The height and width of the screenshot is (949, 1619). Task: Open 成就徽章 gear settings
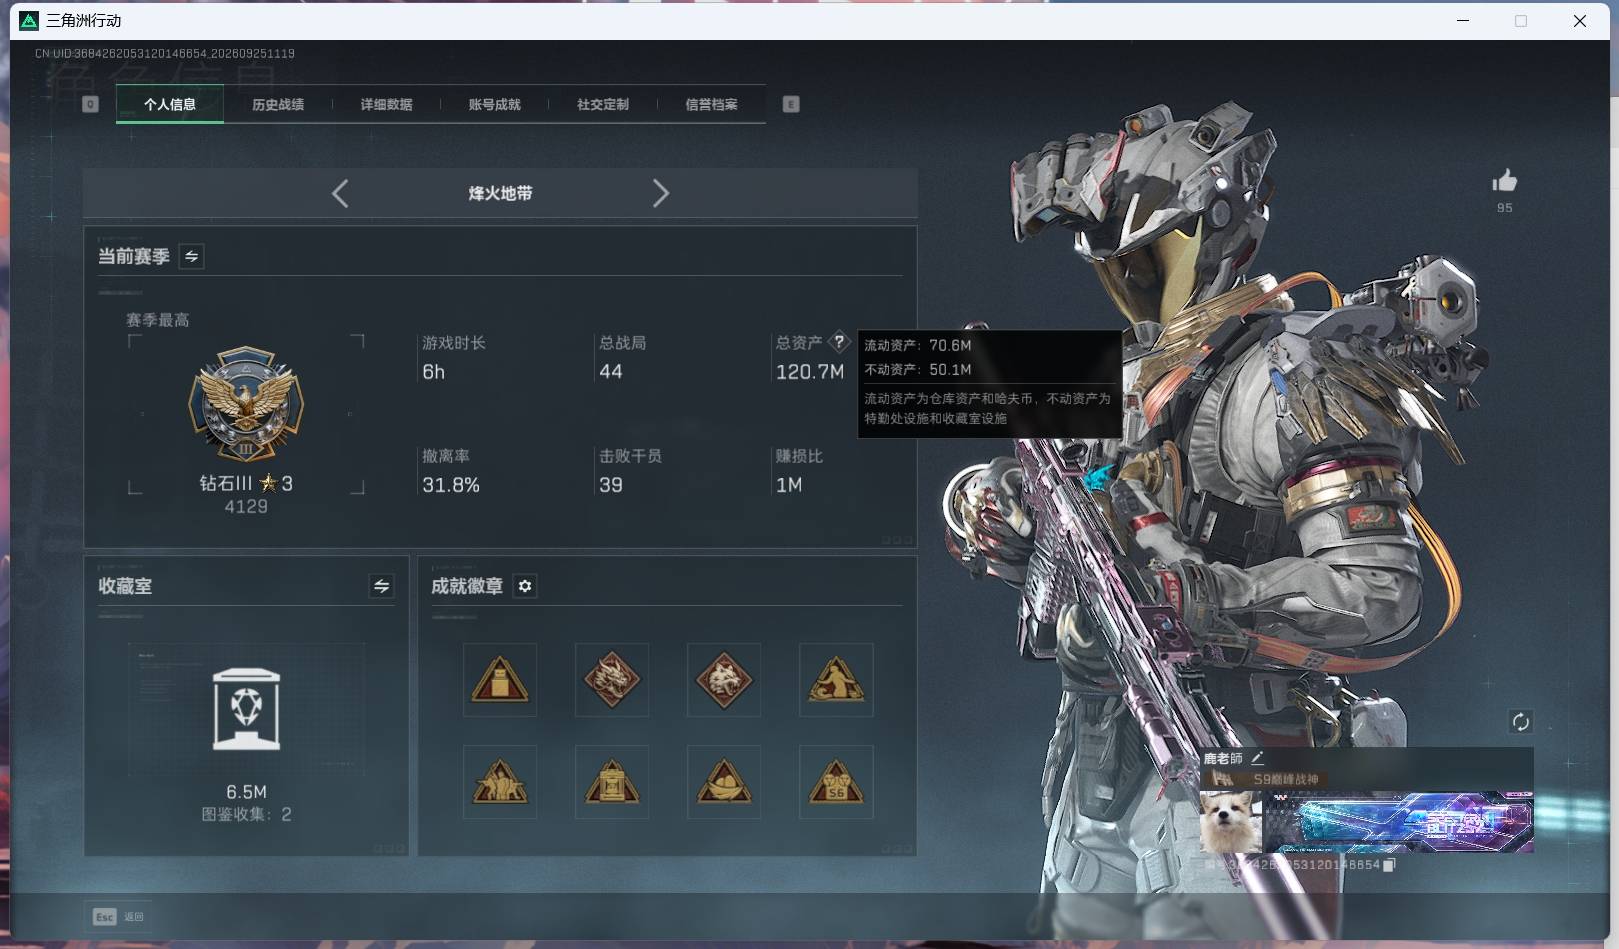coord(525,586)
